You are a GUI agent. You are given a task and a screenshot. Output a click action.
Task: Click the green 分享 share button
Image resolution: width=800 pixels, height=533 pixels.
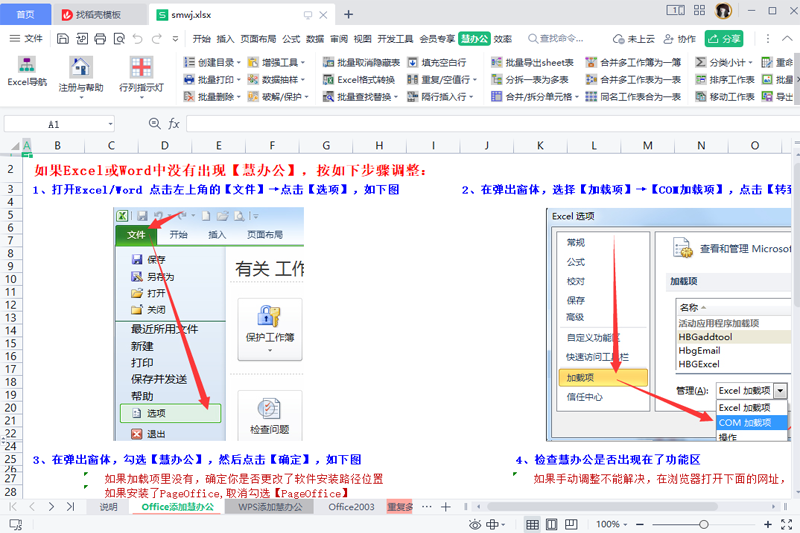coord(724,39)
